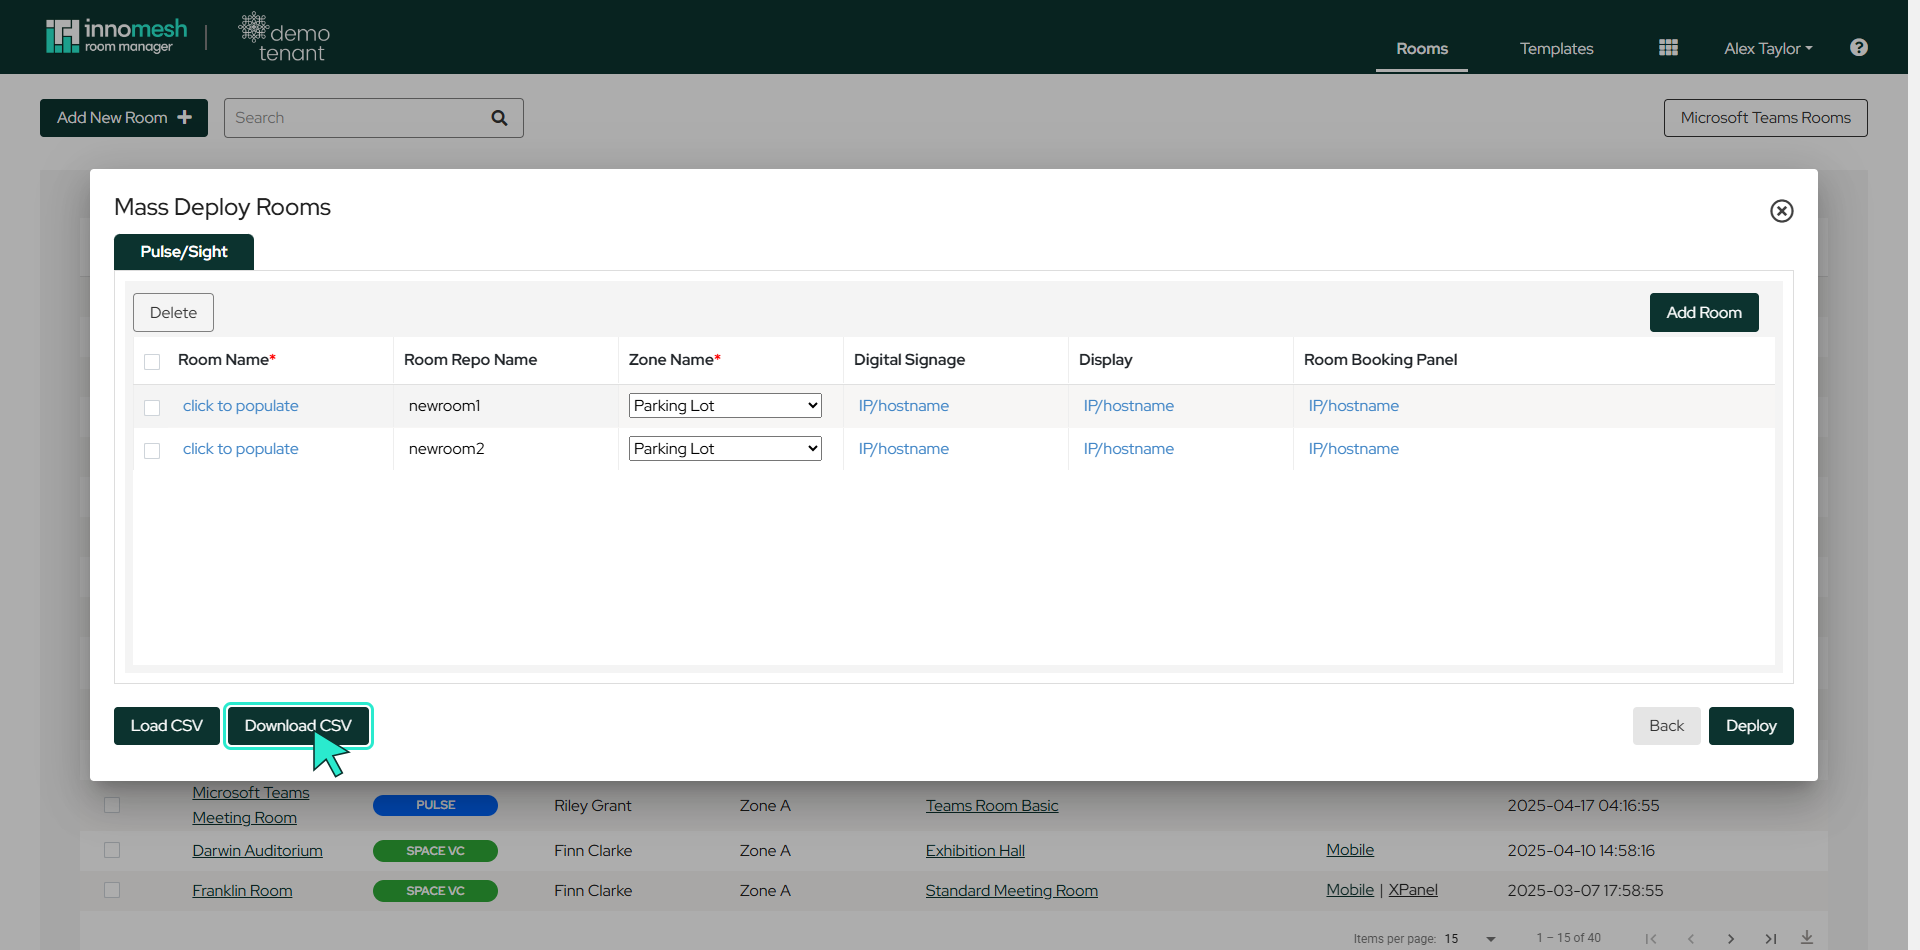The width and height of the screenshot is (1920, 950).
Task: Switch to the Templates tab
Action: point(1556,48)
